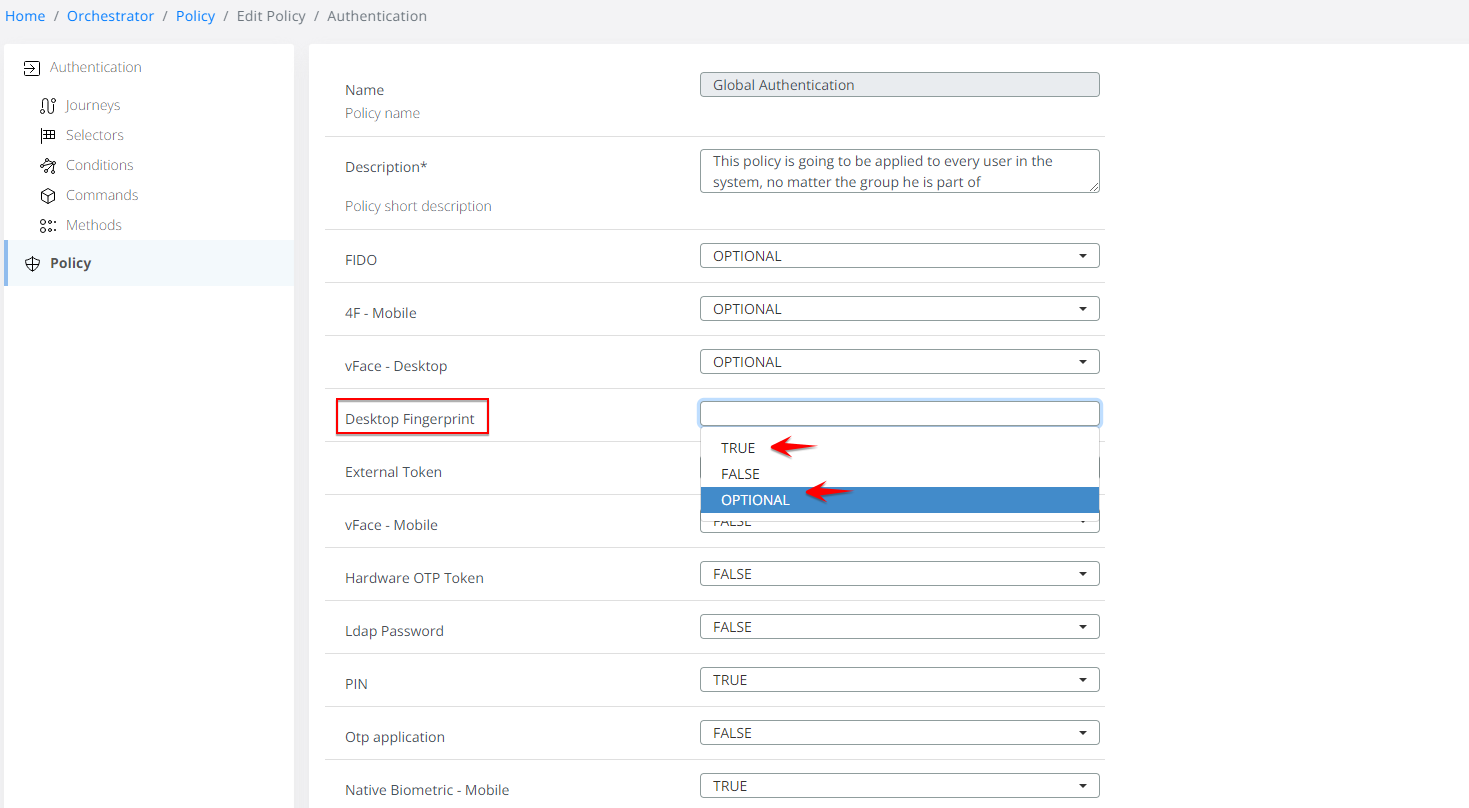Edit the policy Description text area

click(x=899, y=171)
